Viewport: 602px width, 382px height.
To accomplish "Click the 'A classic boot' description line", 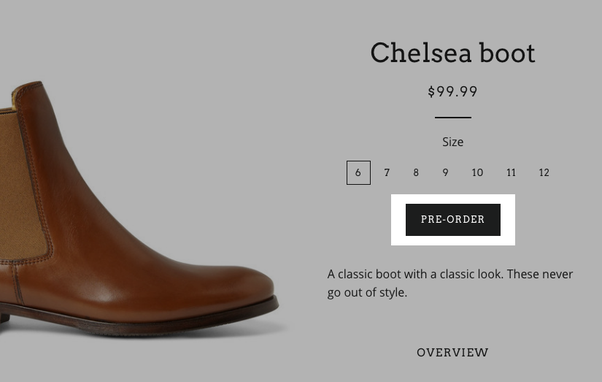I will 450,274.
